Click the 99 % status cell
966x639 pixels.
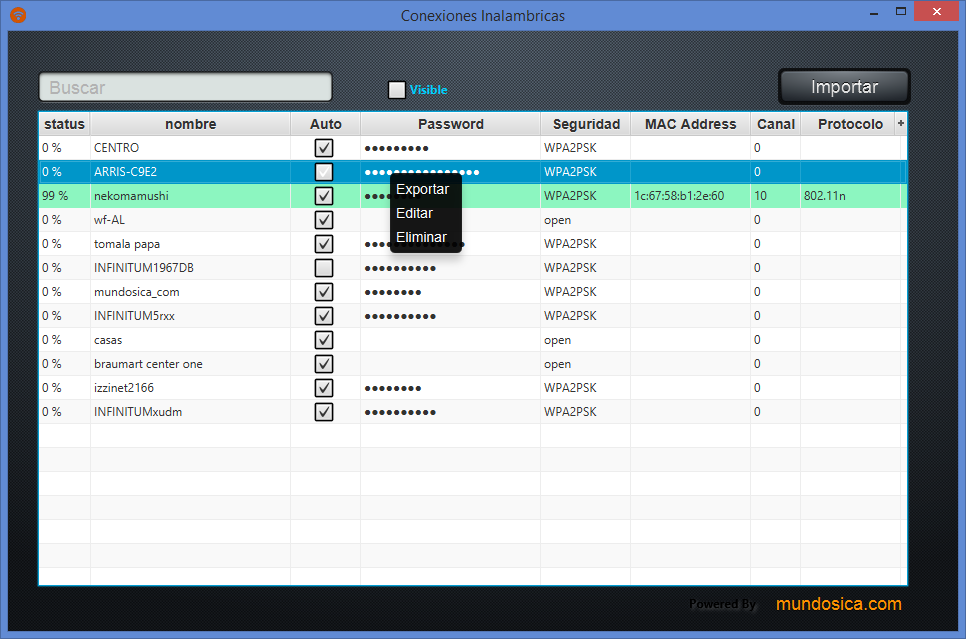pyautogui.click(x=55, y=196)
